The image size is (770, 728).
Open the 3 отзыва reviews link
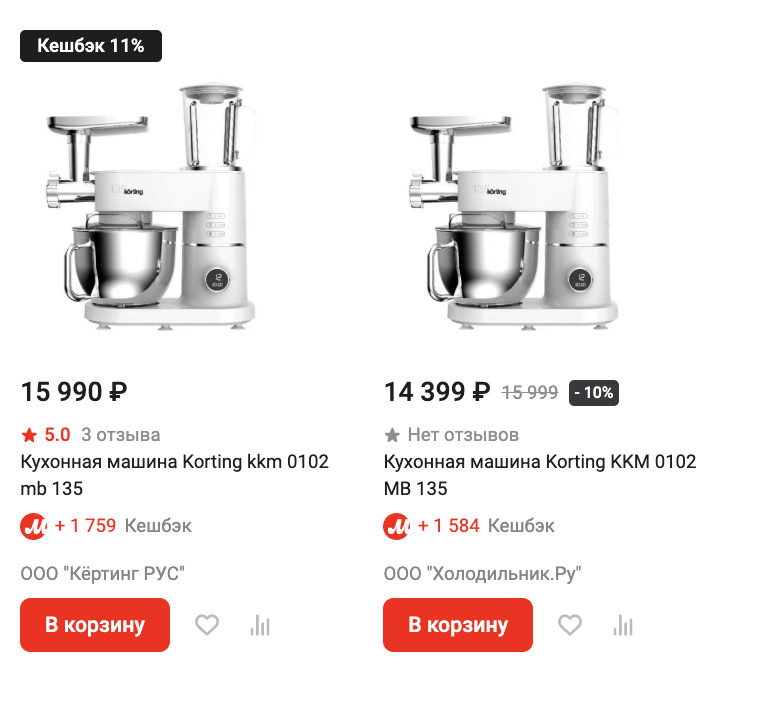click(120, 435)
